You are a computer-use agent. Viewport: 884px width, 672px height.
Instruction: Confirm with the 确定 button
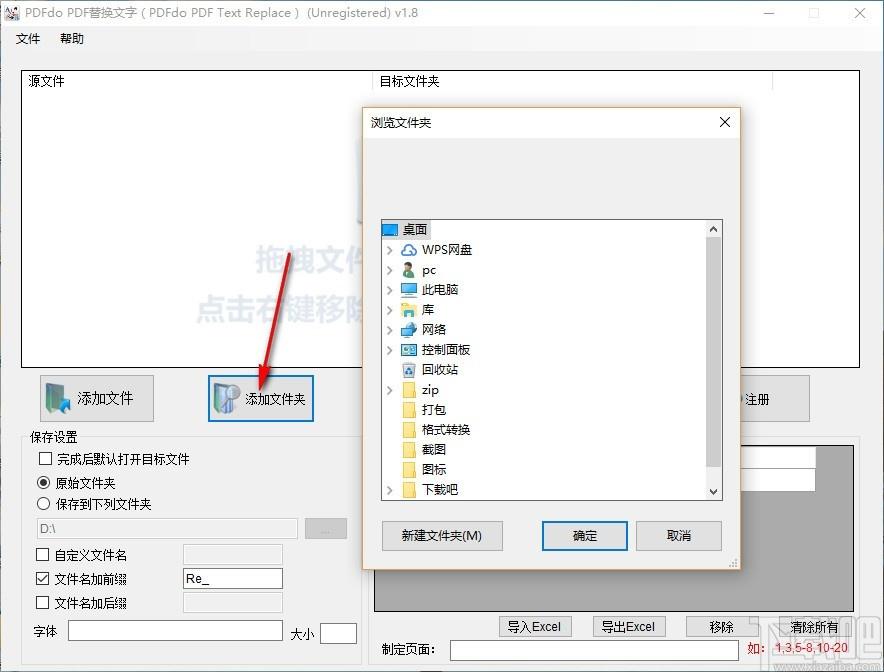coord(585,536)
